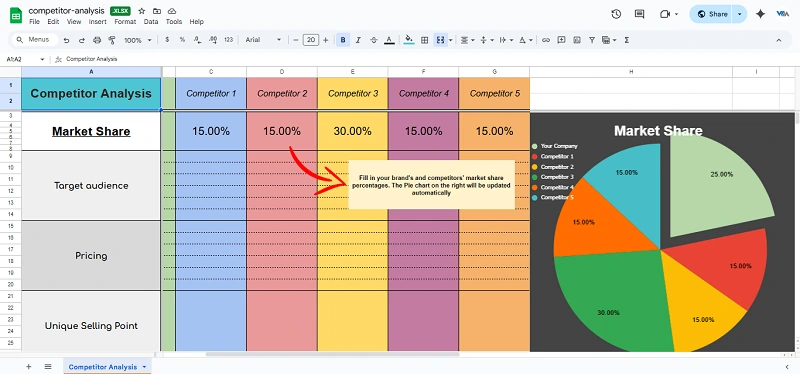
Task: Redo the last action
Action: 82,40
